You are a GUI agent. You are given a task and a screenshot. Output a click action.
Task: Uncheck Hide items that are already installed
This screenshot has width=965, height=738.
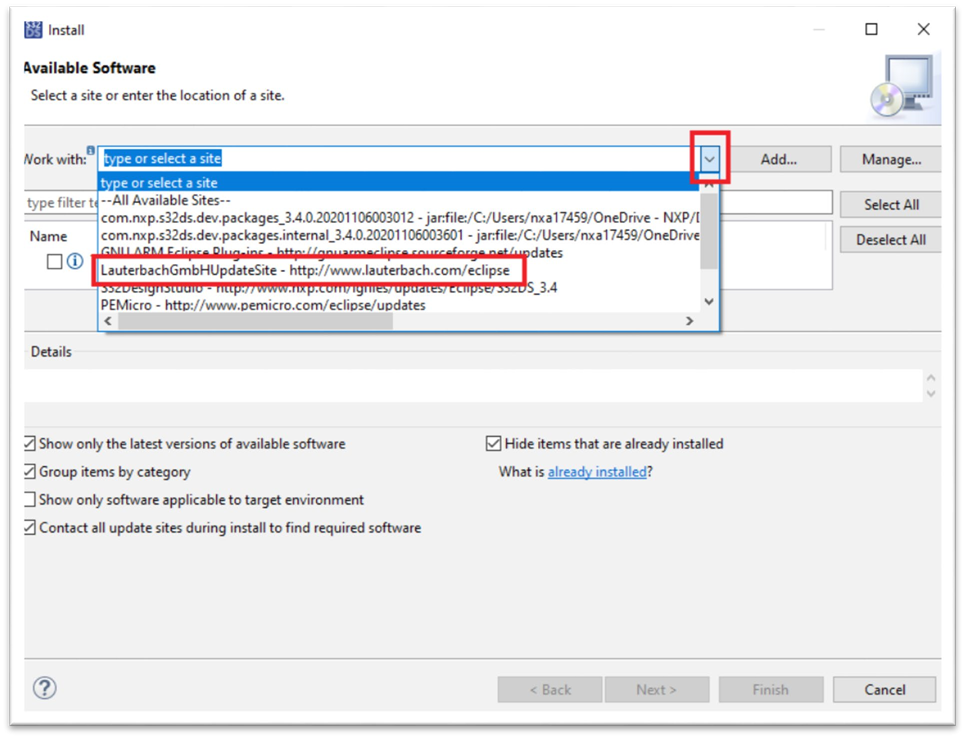(493, 443)
